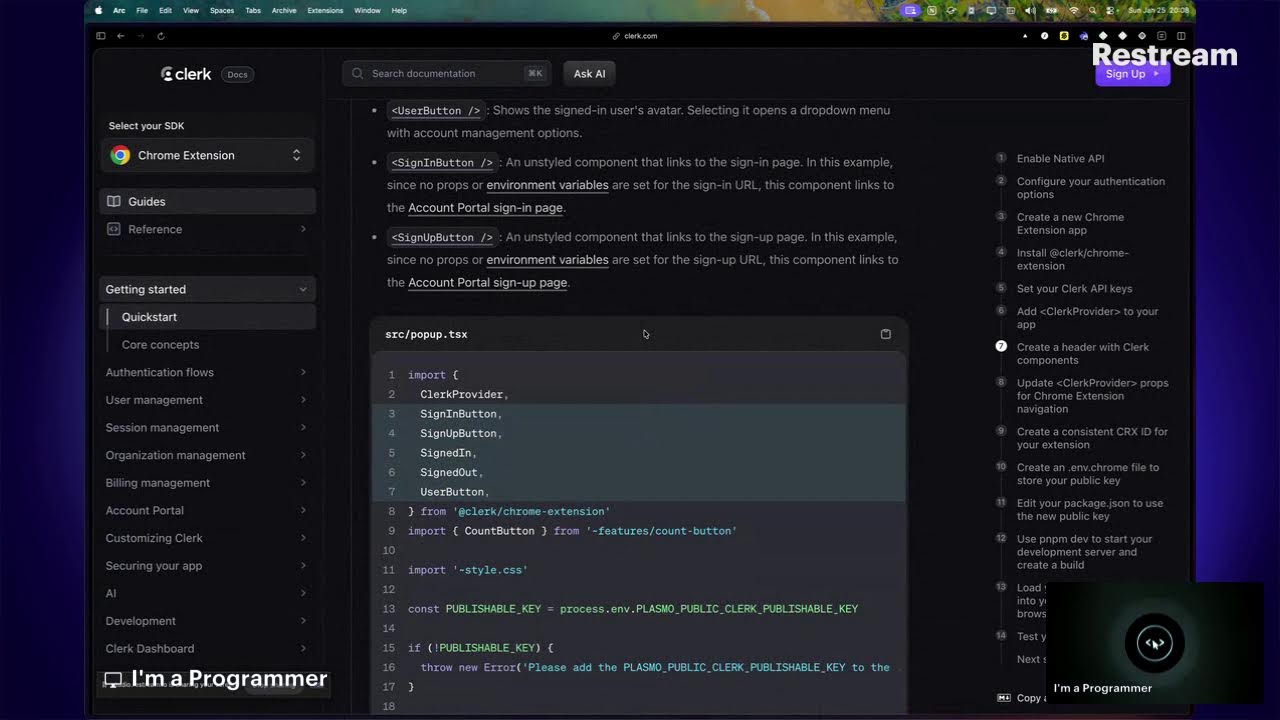Screen dimensions: 1280x720
Task: Jump to Install @clerk/chrome-extension step
Action: point(1072,260)
